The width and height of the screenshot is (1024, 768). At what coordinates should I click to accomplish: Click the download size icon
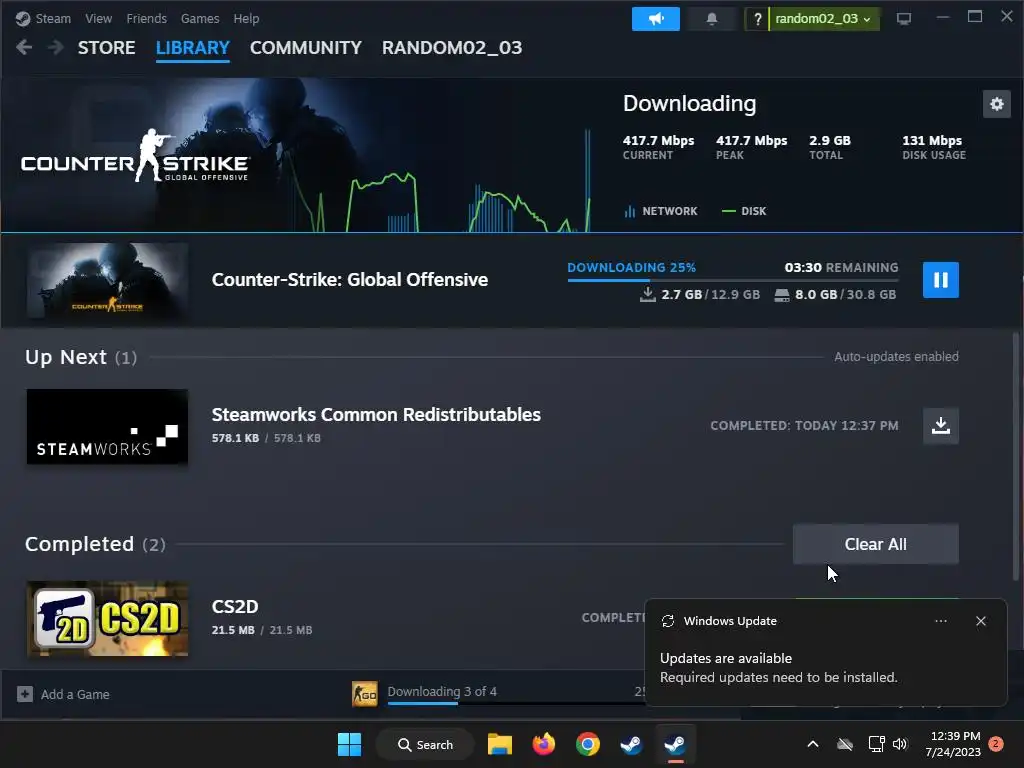point(647,294)
